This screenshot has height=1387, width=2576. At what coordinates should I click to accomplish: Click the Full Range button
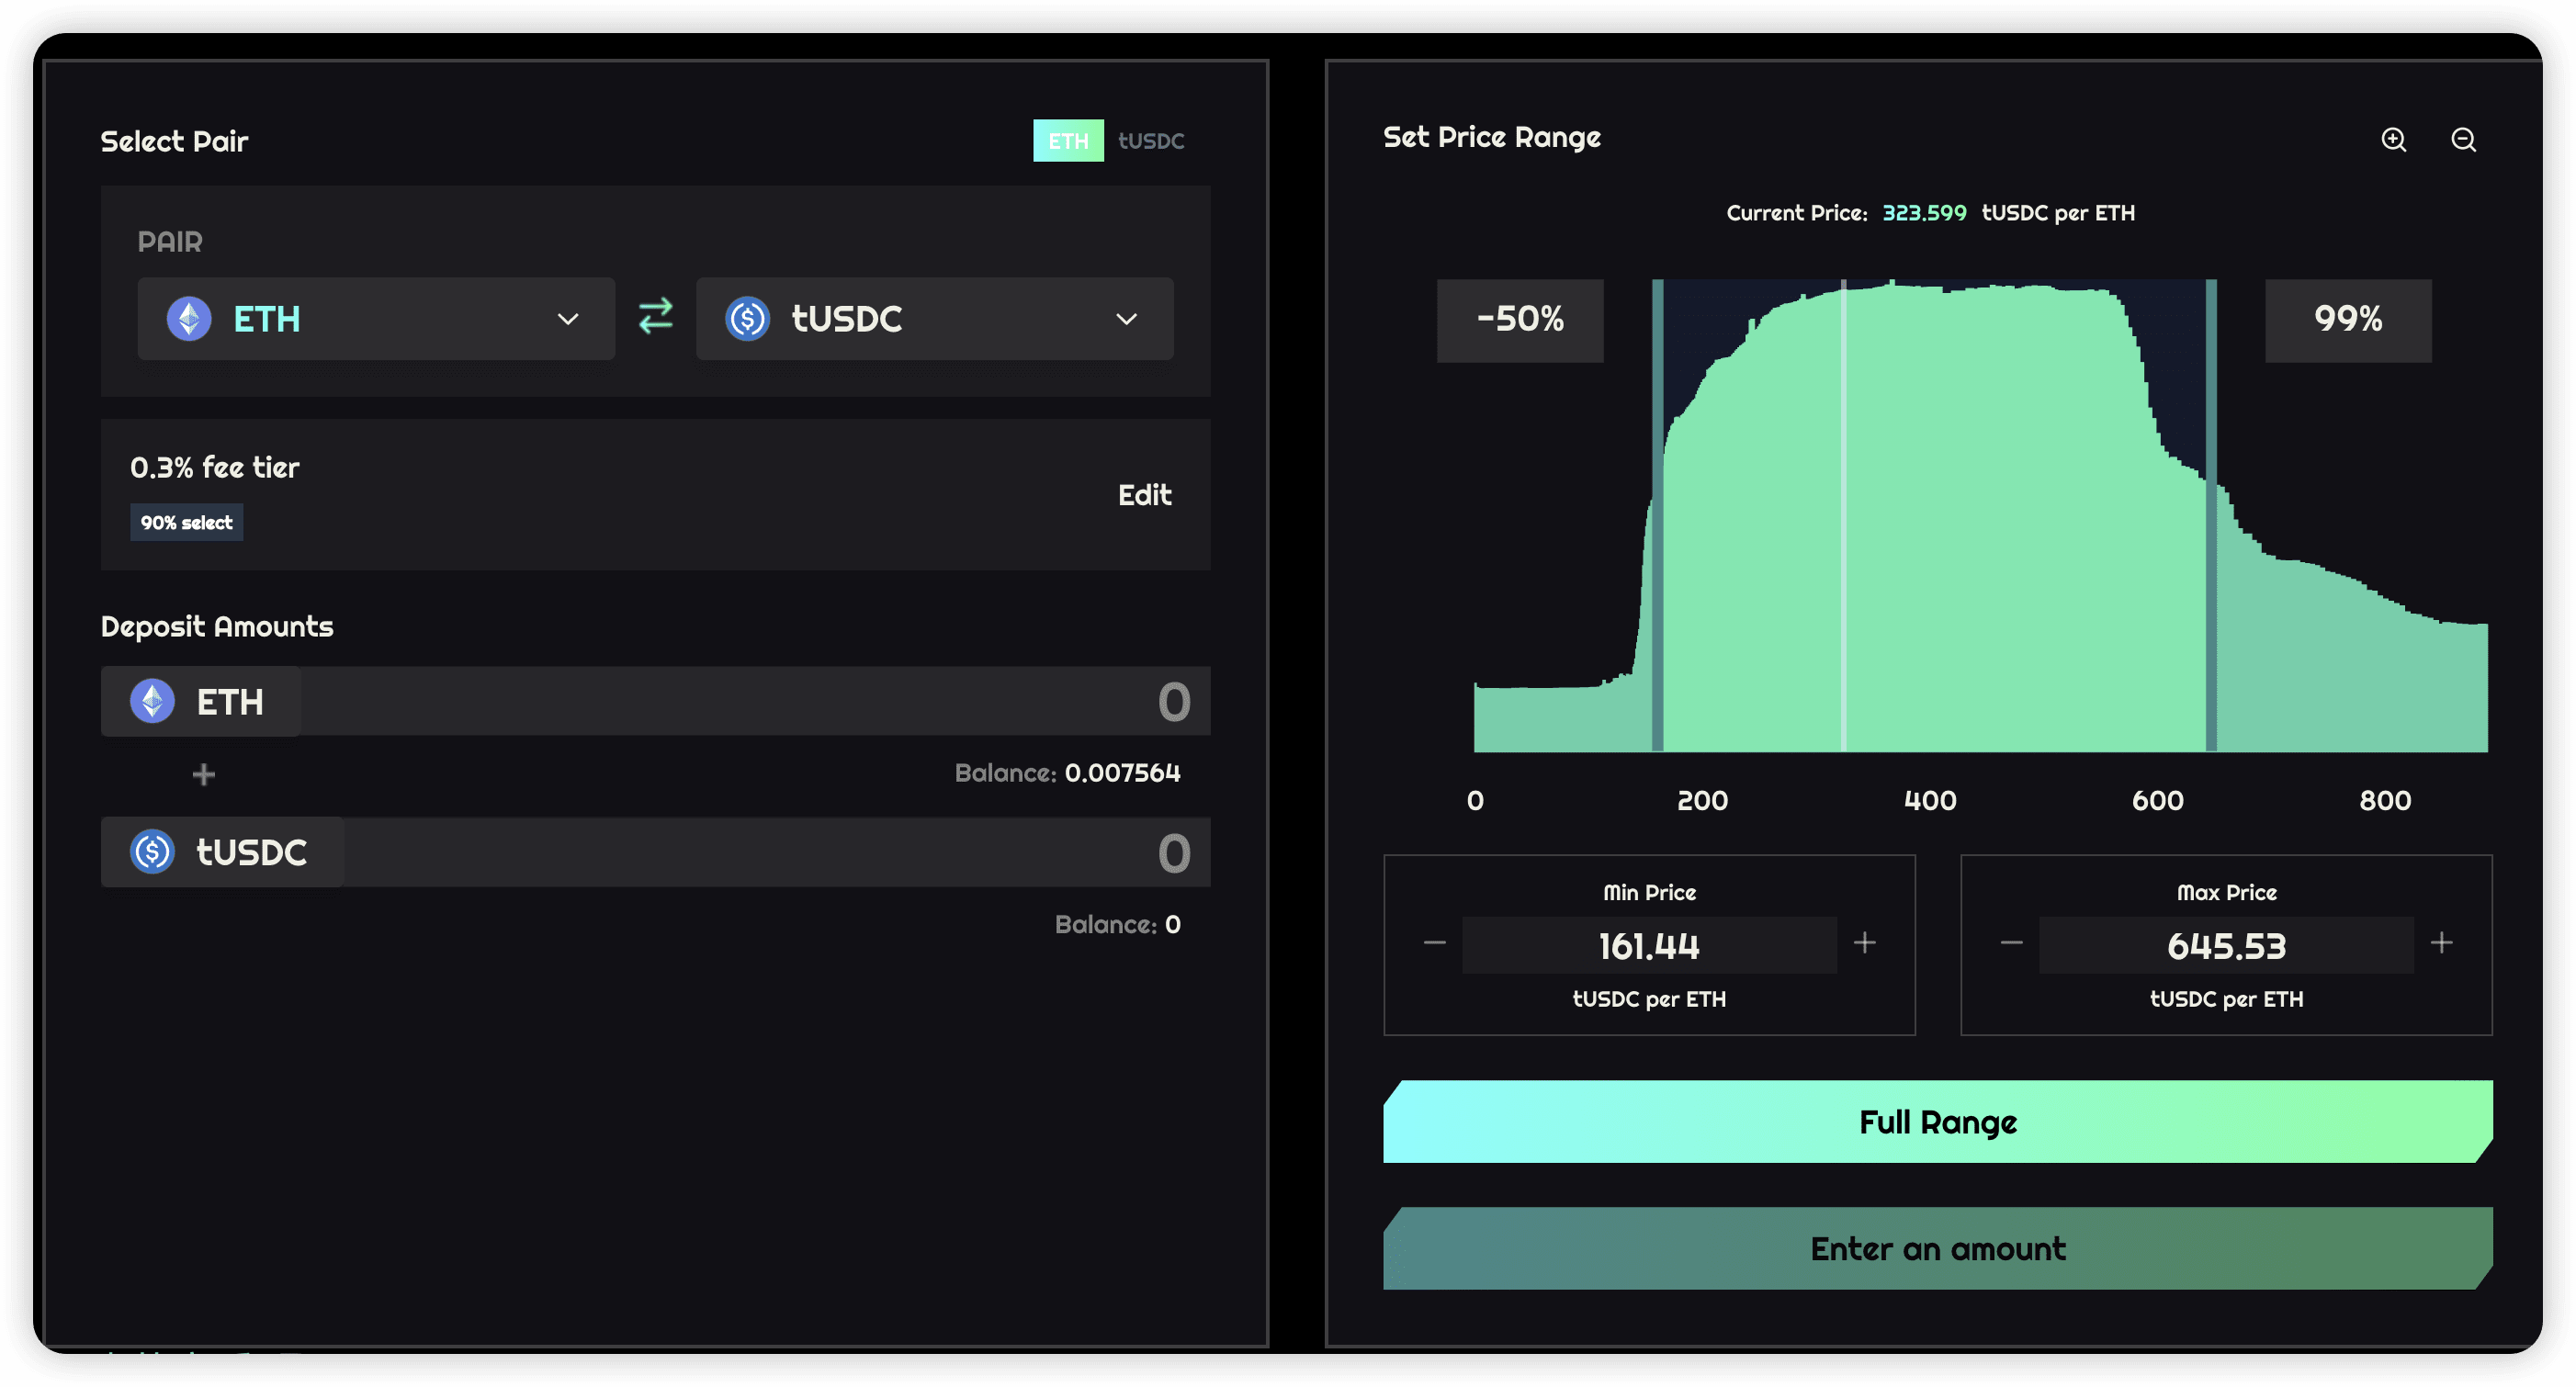(1937, 1122)
